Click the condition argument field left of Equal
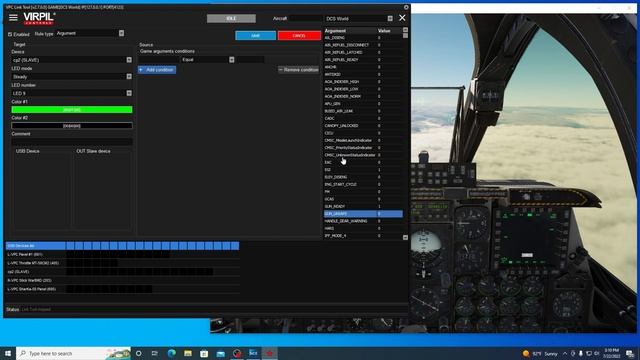 point(159,60)
